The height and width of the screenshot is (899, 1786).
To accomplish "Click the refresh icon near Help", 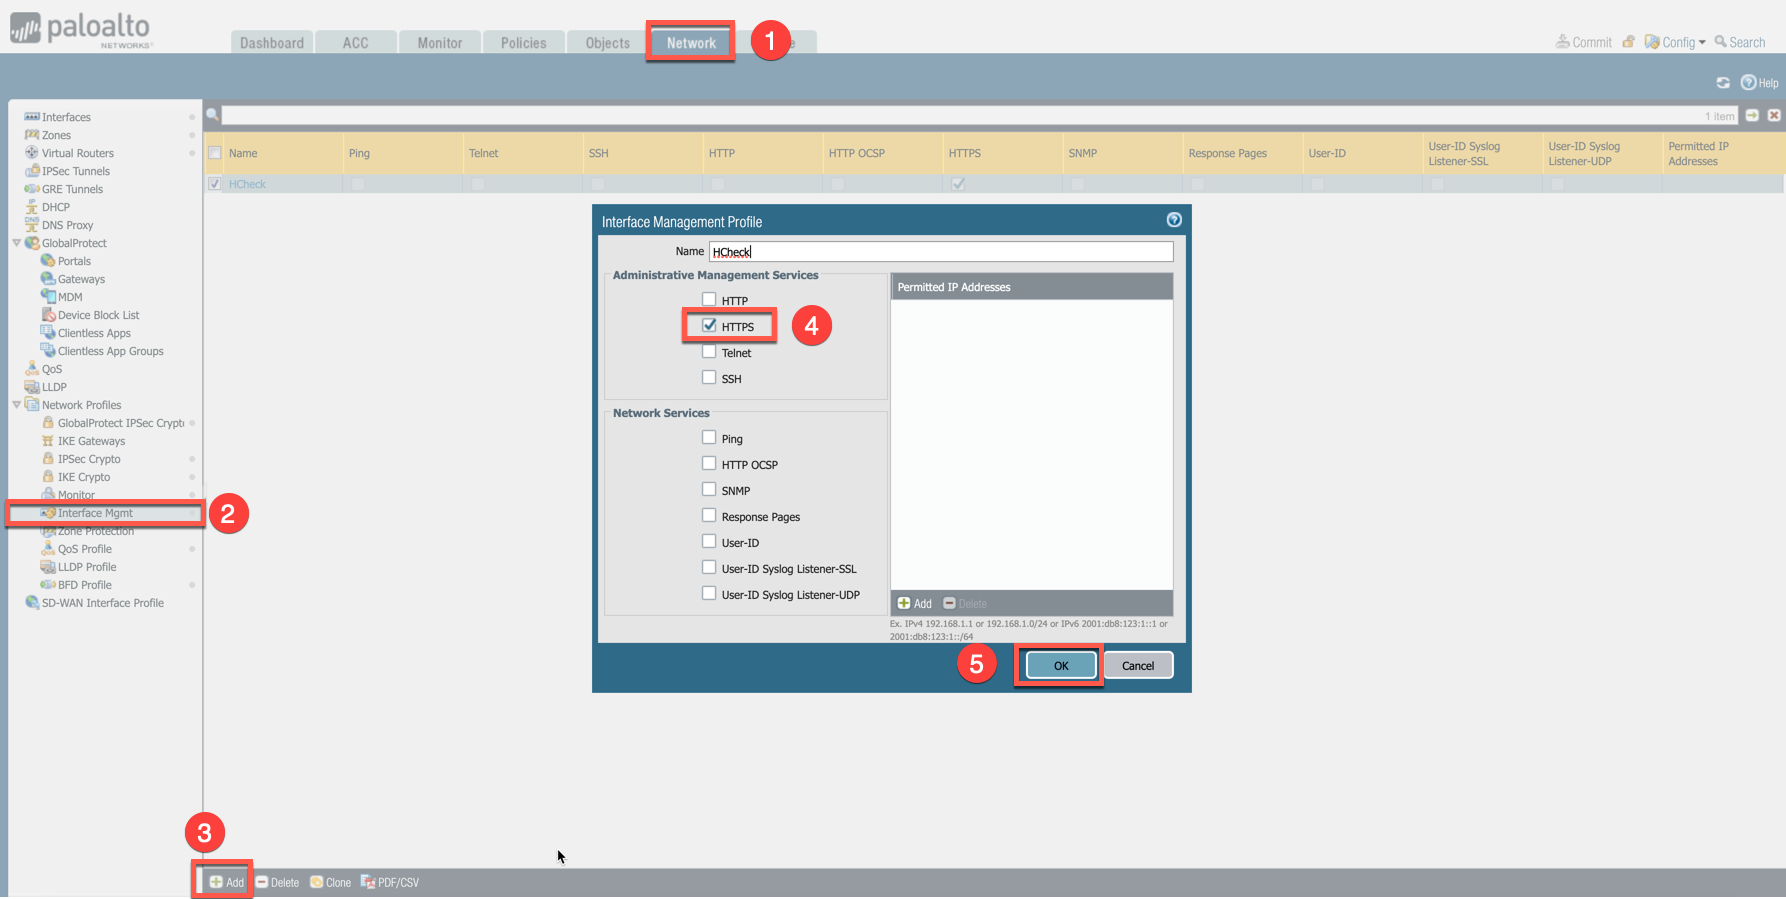I will click(1723, 83).
